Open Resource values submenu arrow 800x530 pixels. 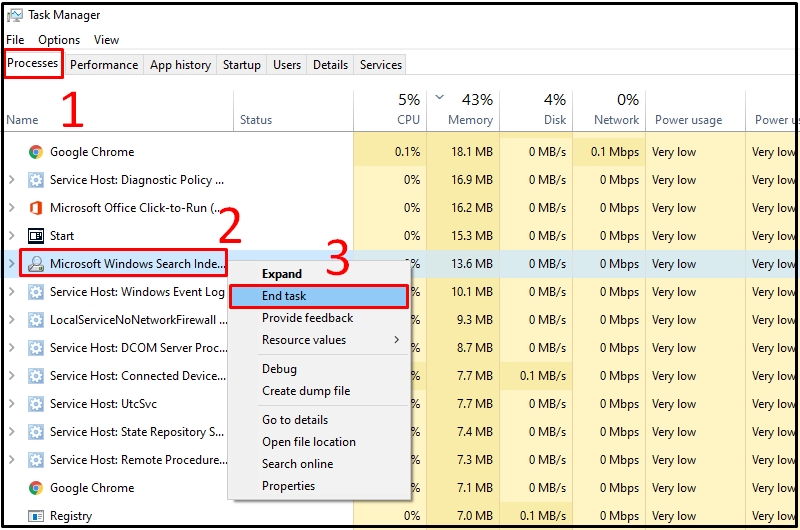click(396, 340)
